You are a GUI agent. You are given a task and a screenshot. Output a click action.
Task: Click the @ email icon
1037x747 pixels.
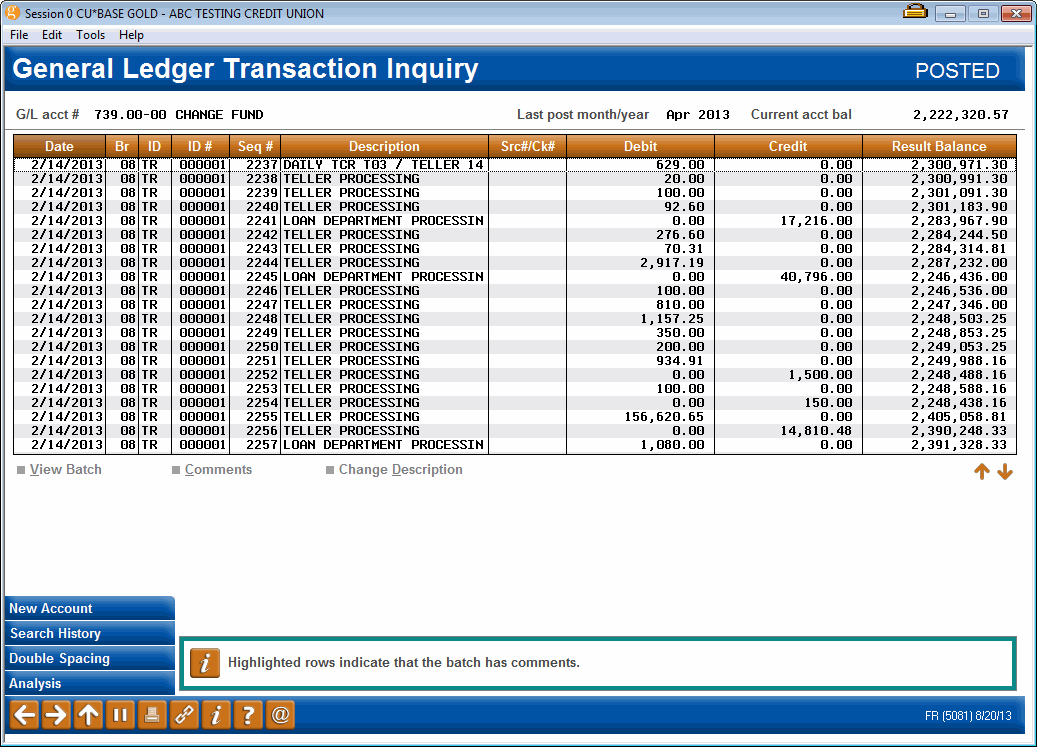(x=280, y=714)
